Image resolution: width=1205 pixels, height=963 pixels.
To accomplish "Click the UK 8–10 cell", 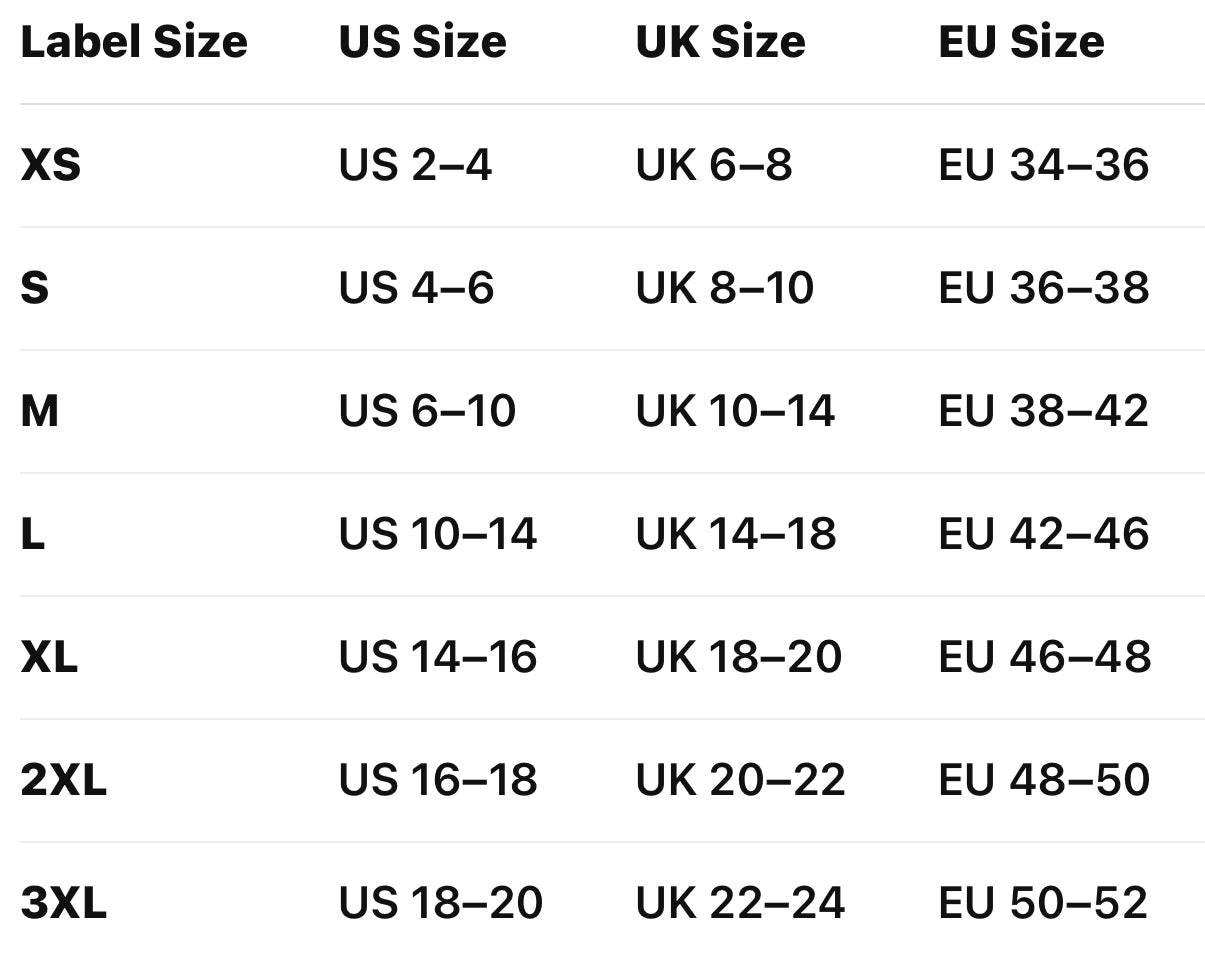I will (724, 288).
